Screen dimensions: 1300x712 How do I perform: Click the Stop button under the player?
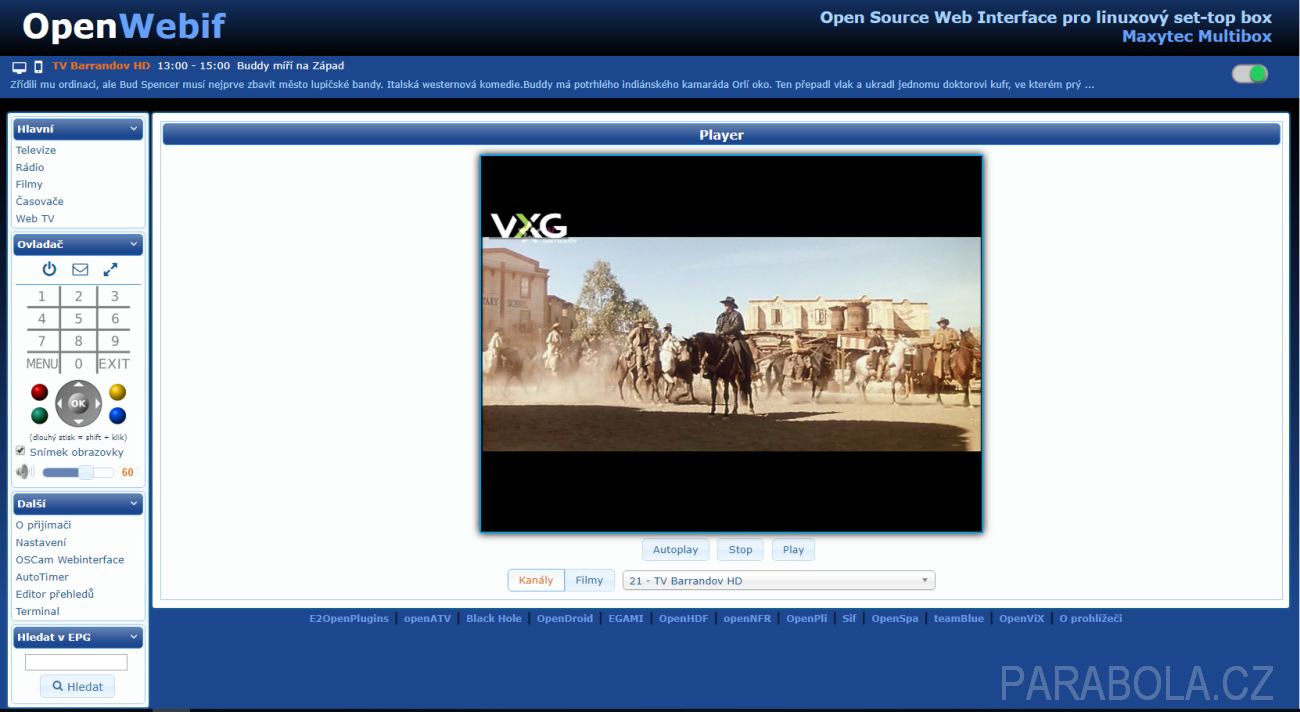click(x=740, y=549)
